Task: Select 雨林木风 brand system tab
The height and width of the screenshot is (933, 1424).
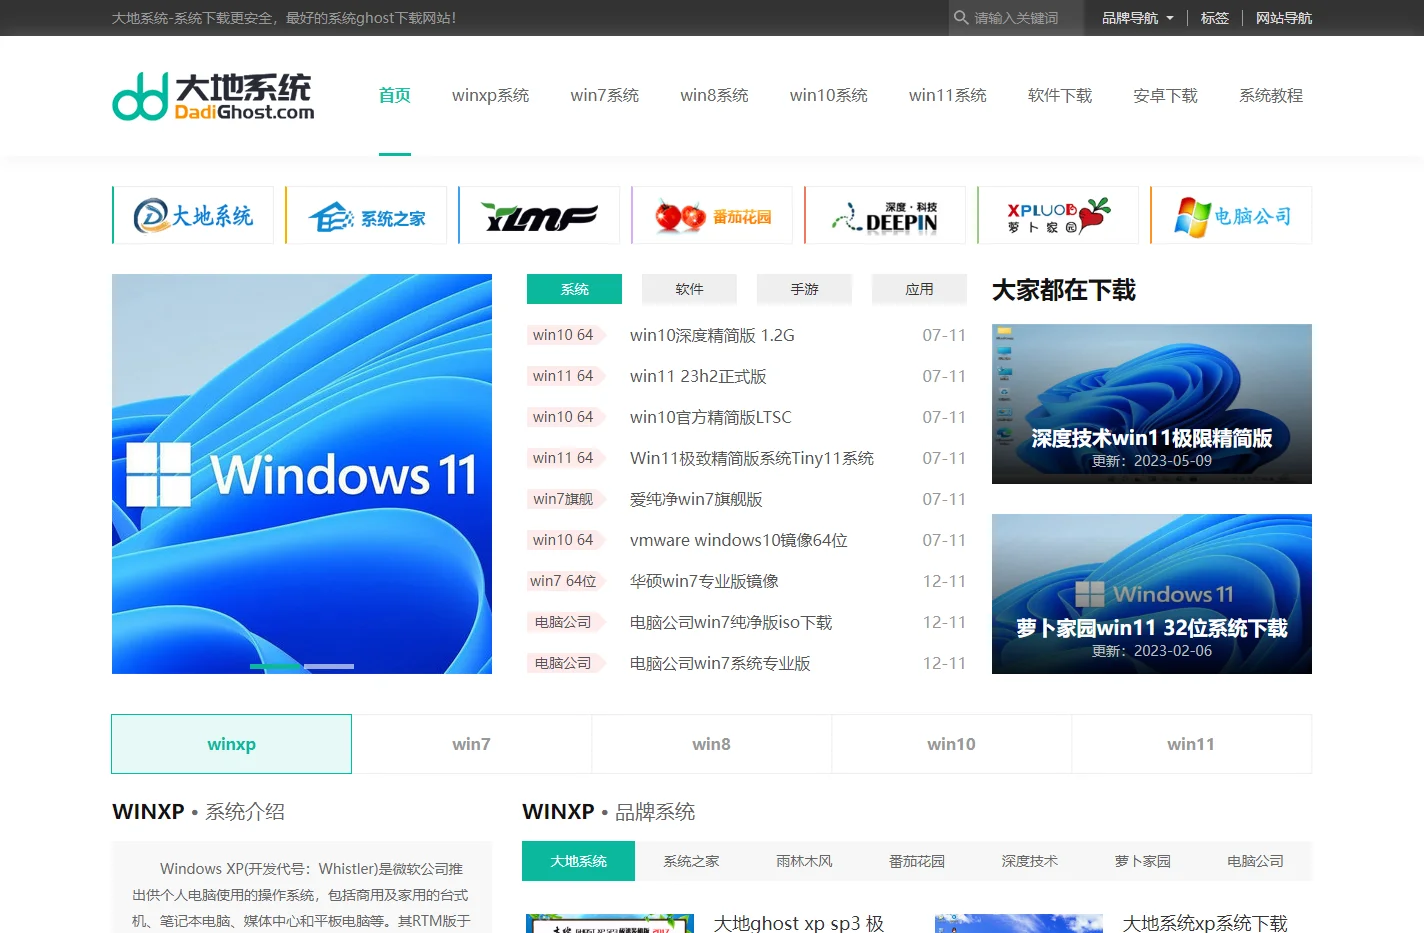Action: point(804,861)
